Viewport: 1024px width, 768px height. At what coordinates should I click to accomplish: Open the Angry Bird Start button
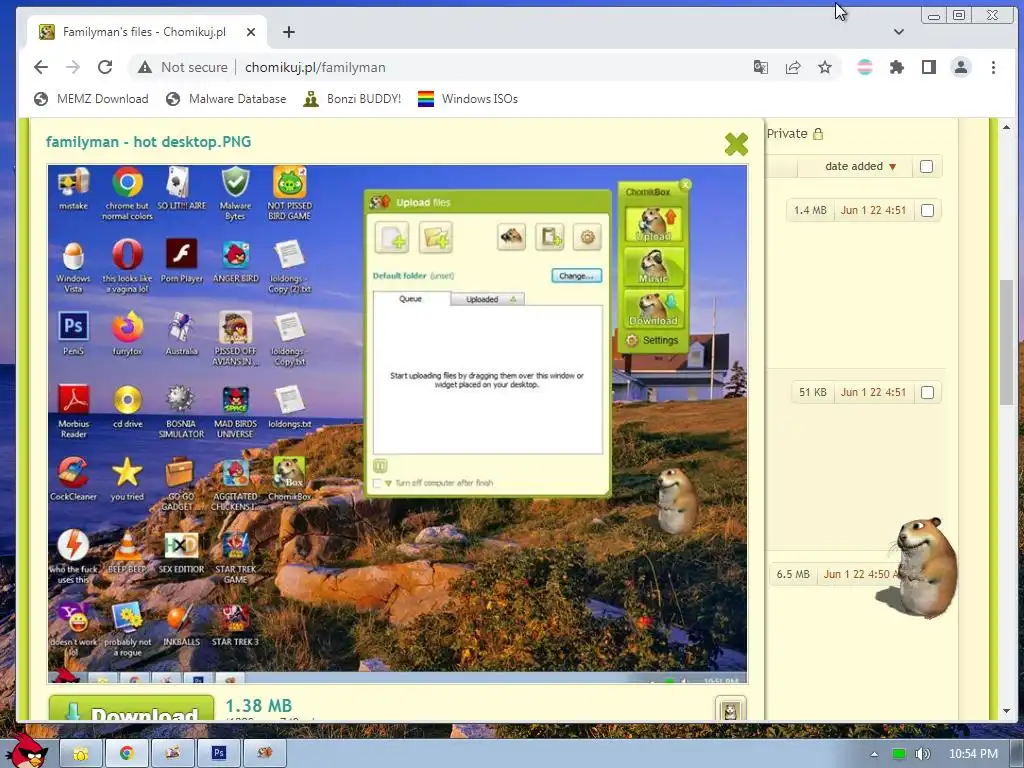point(26,751)
